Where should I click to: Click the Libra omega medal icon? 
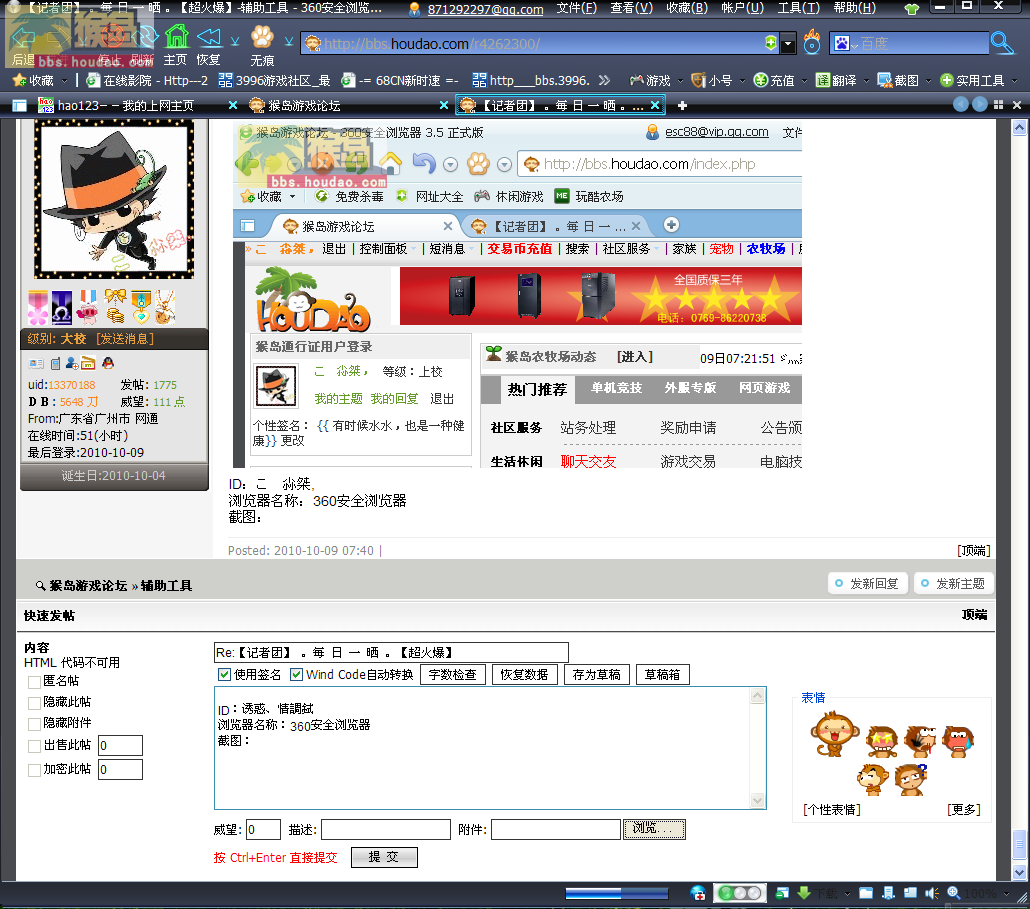62,307
